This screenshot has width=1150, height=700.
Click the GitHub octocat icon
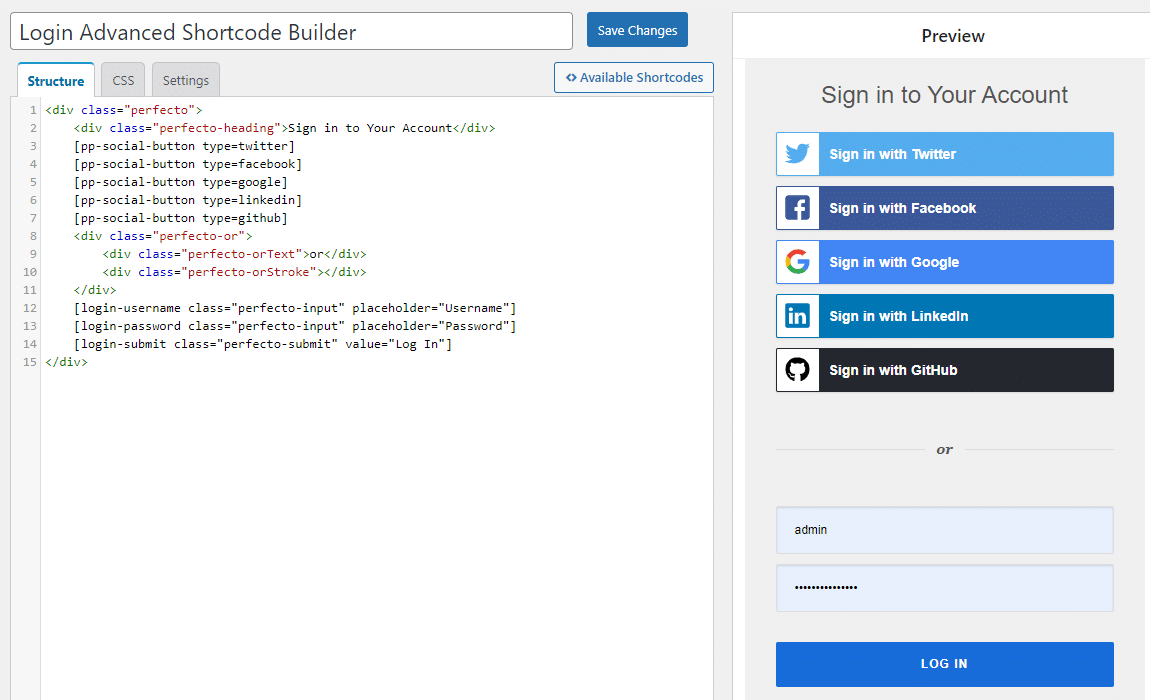point(797,370)
